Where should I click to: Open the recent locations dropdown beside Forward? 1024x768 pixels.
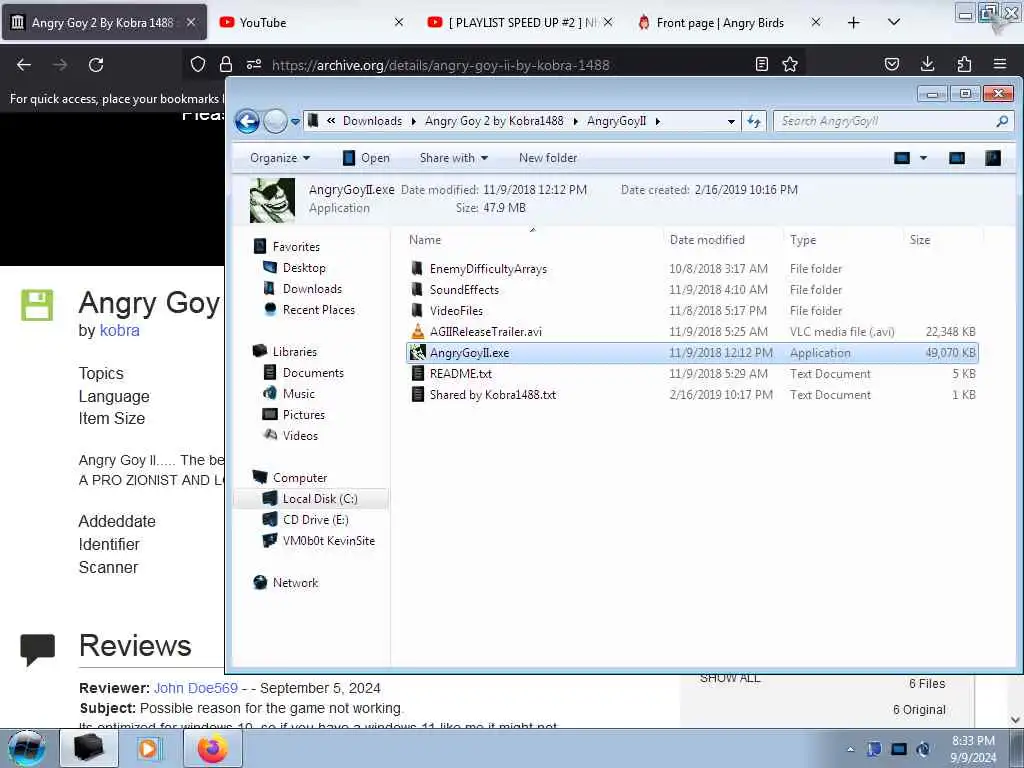(x=295, y=121)
